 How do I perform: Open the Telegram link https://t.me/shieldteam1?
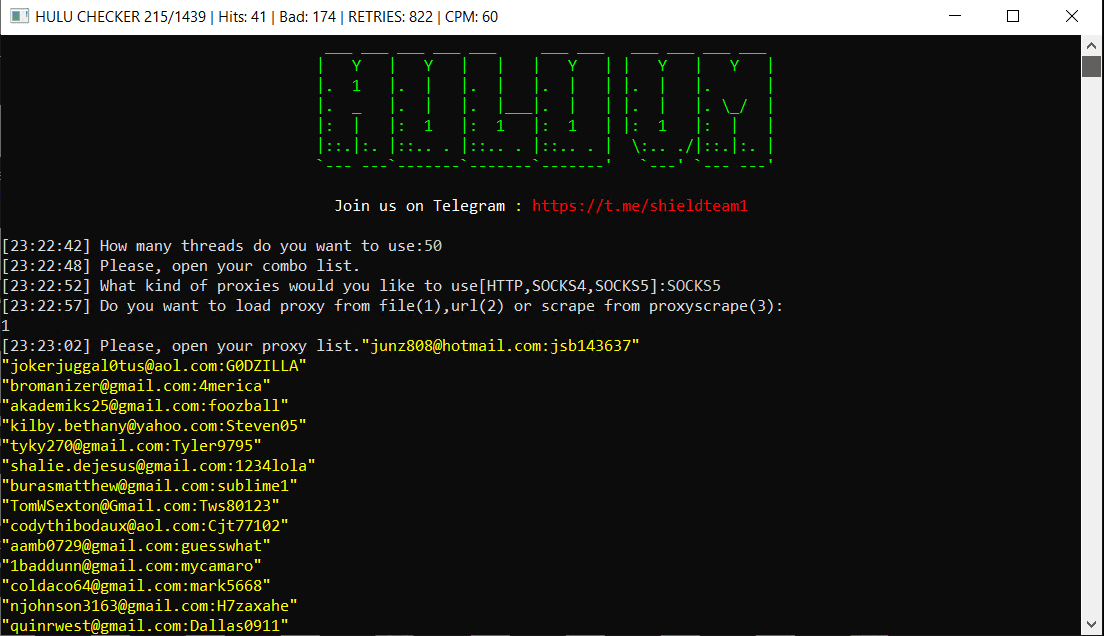pyautogui.click(x=639, y=205)
